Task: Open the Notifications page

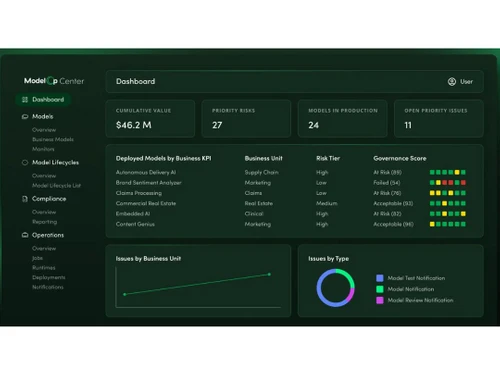Action: 48,287
